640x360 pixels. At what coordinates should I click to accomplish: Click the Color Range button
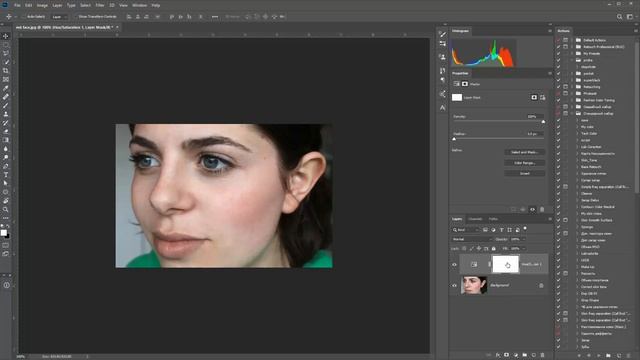click(x=524, y=163)
